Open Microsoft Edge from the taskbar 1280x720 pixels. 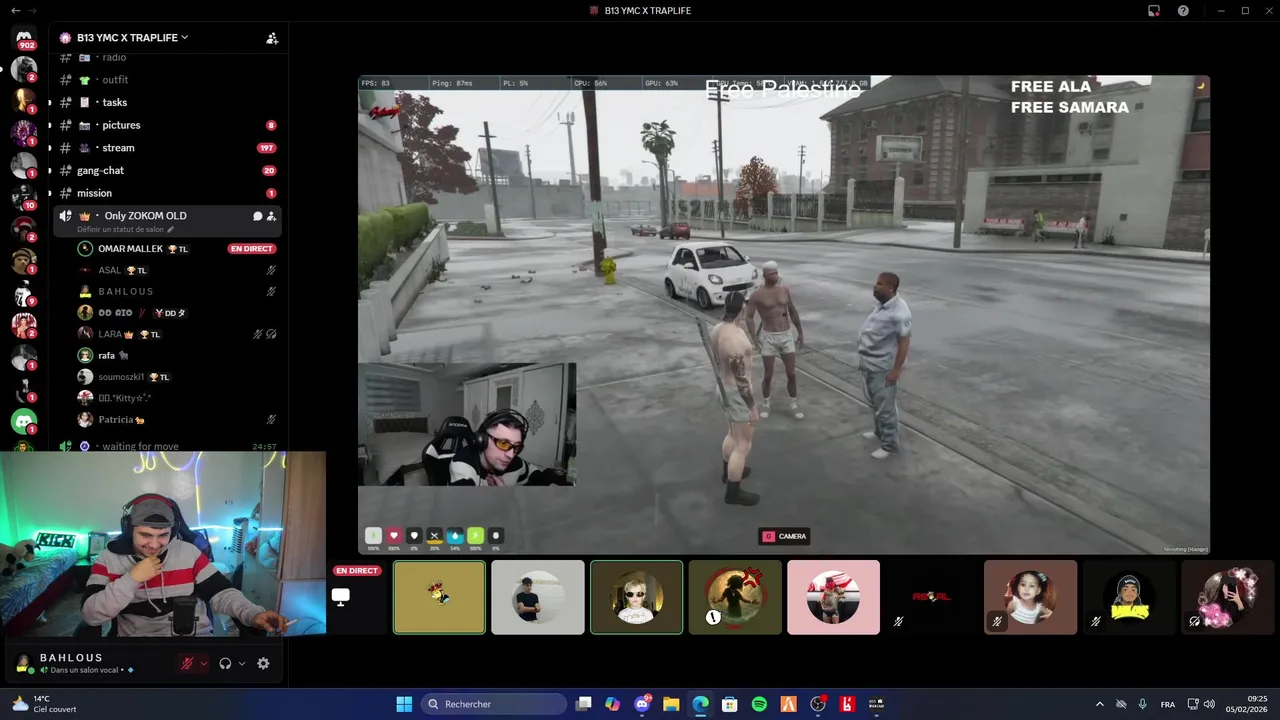(700, 704)
